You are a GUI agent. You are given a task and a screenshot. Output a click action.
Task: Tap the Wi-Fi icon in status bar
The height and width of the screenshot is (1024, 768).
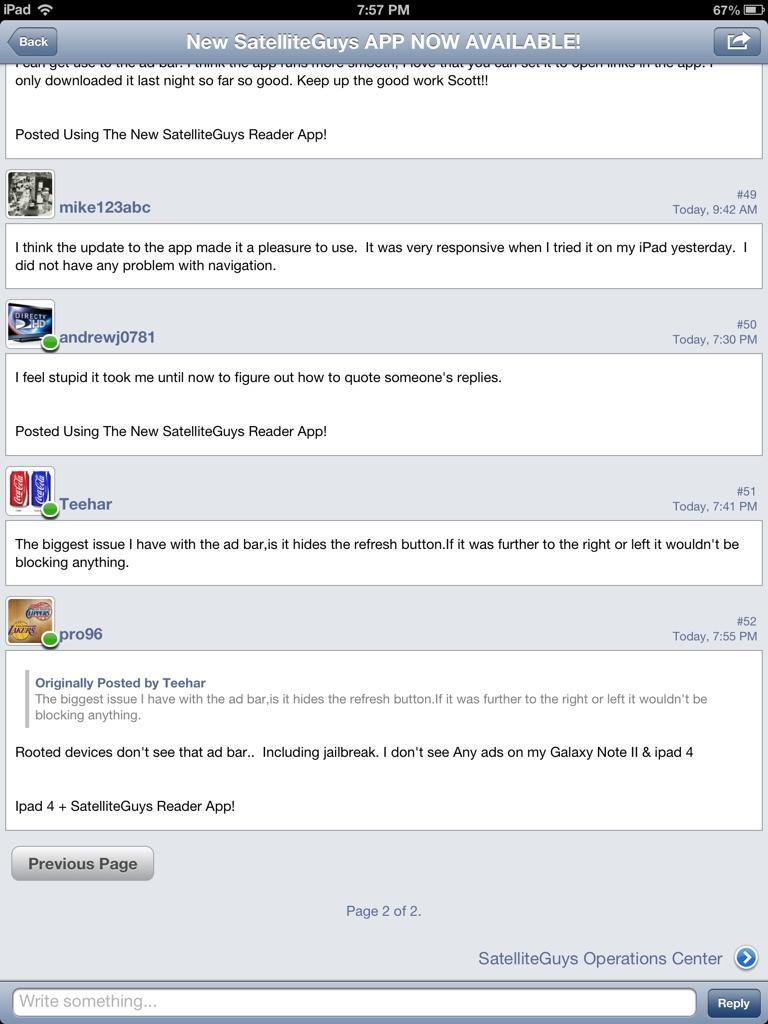pos(45,9)
